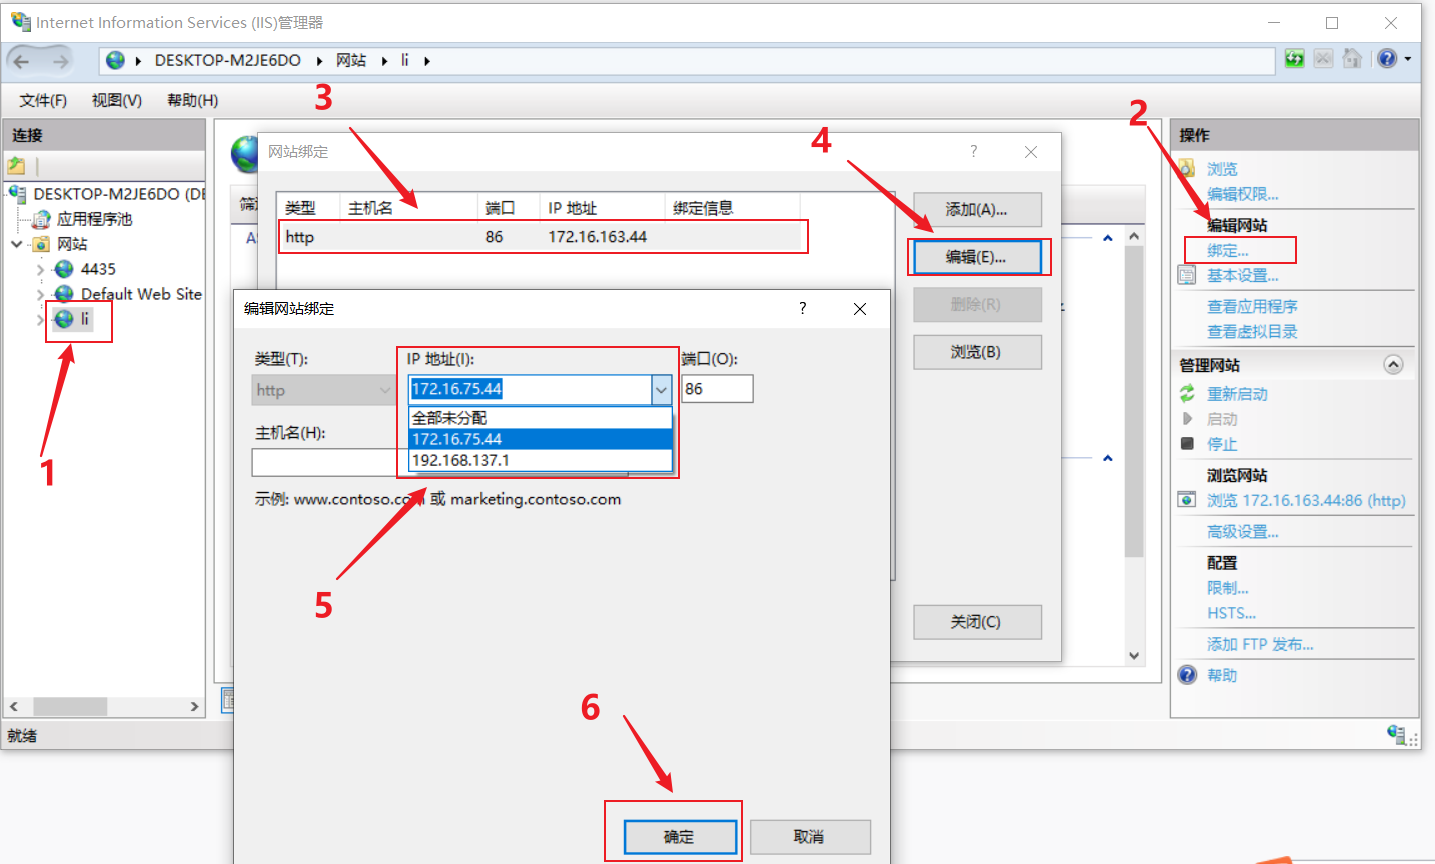Open the IP 地址 dropdown list

pos(661,389)
